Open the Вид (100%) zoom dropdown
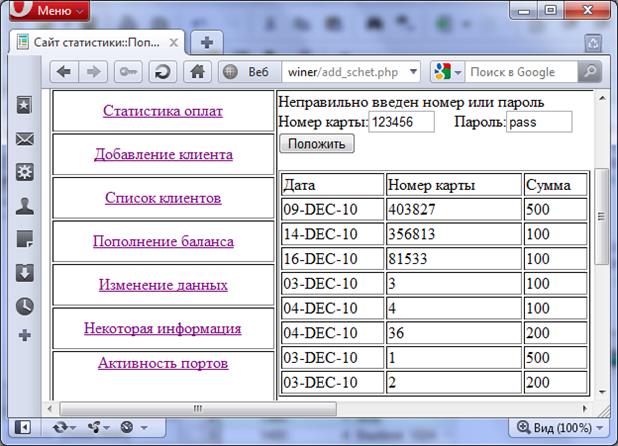 click(554, 427)
